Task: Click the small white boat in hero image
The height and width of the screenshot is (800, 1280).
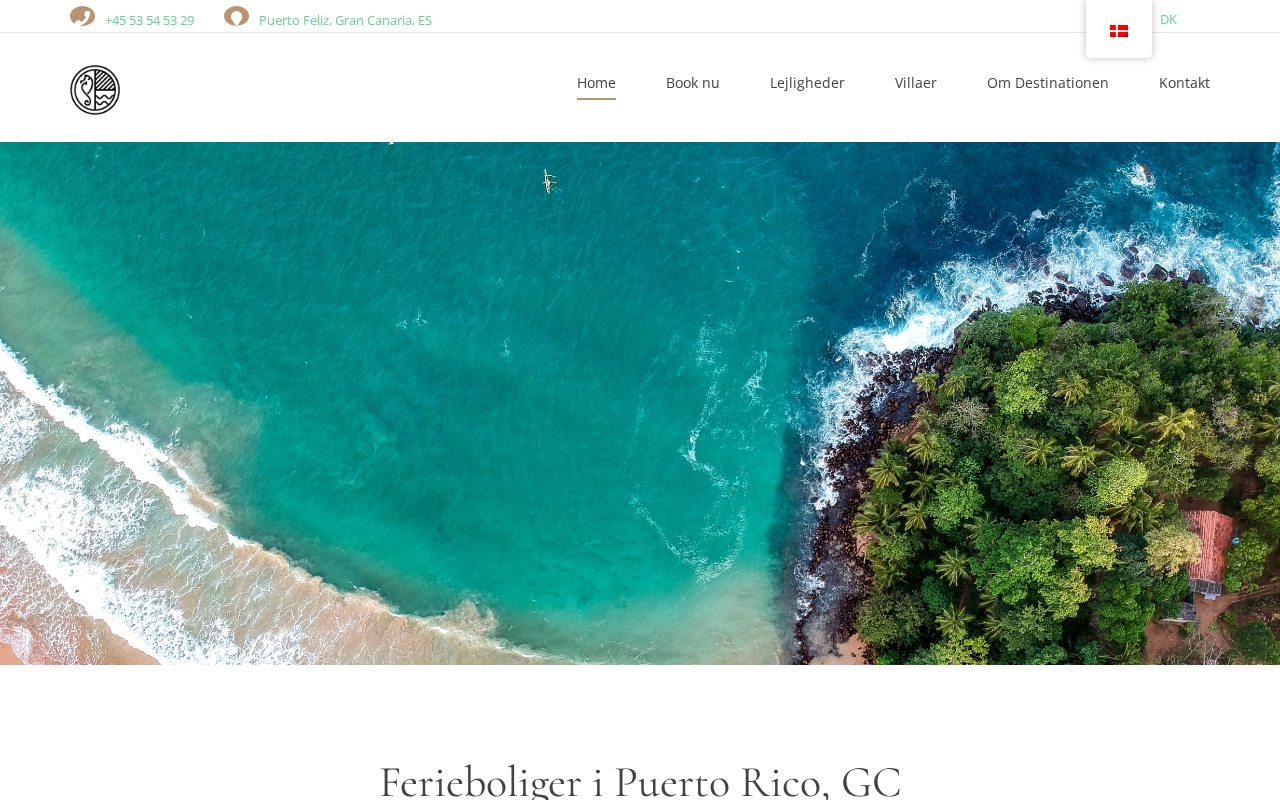Action: (x=548, y=181)
